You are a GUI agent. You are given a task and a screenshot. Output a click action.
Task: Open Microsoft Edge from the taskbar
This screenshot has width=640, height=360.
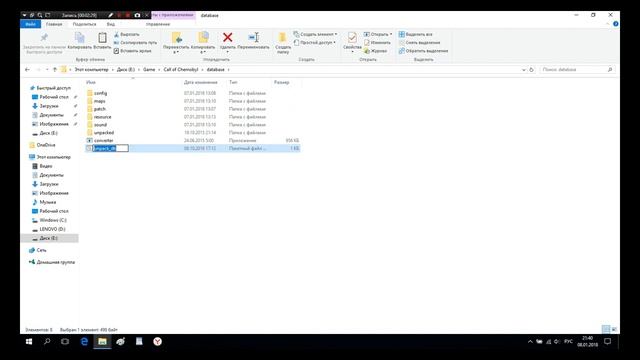[84, 342]
